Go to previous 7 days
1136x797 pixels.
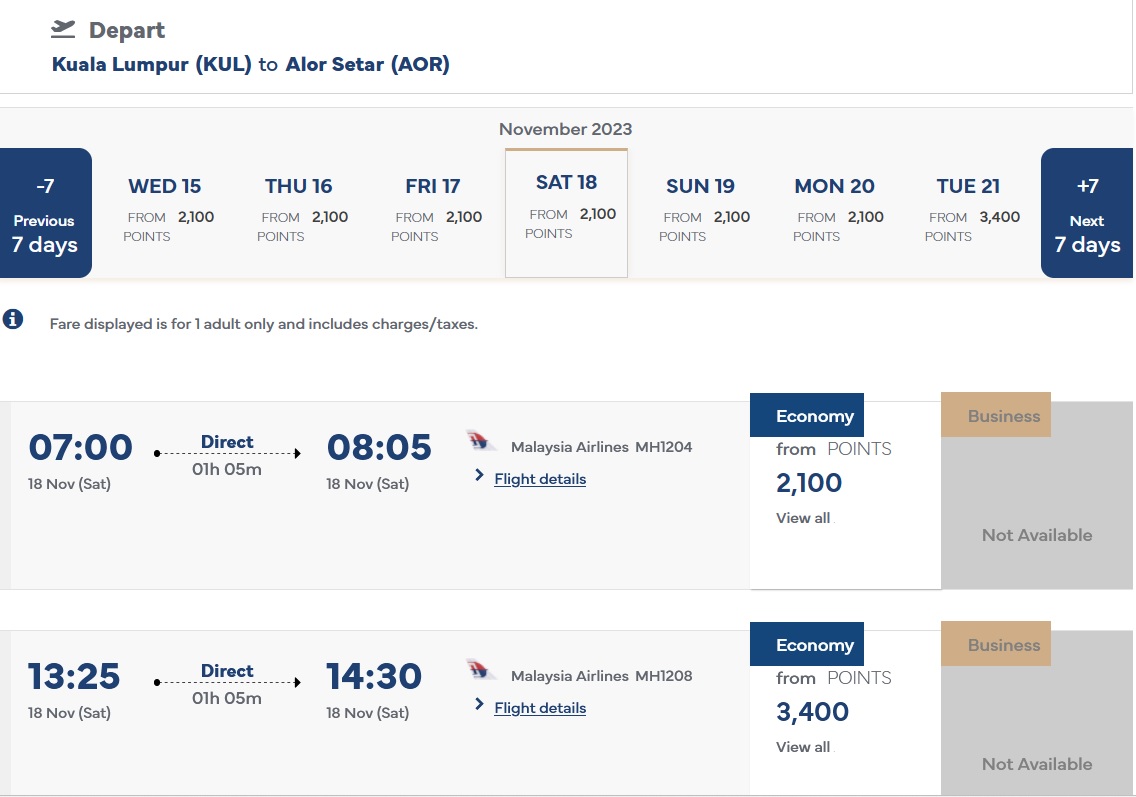tap(45, 213)
